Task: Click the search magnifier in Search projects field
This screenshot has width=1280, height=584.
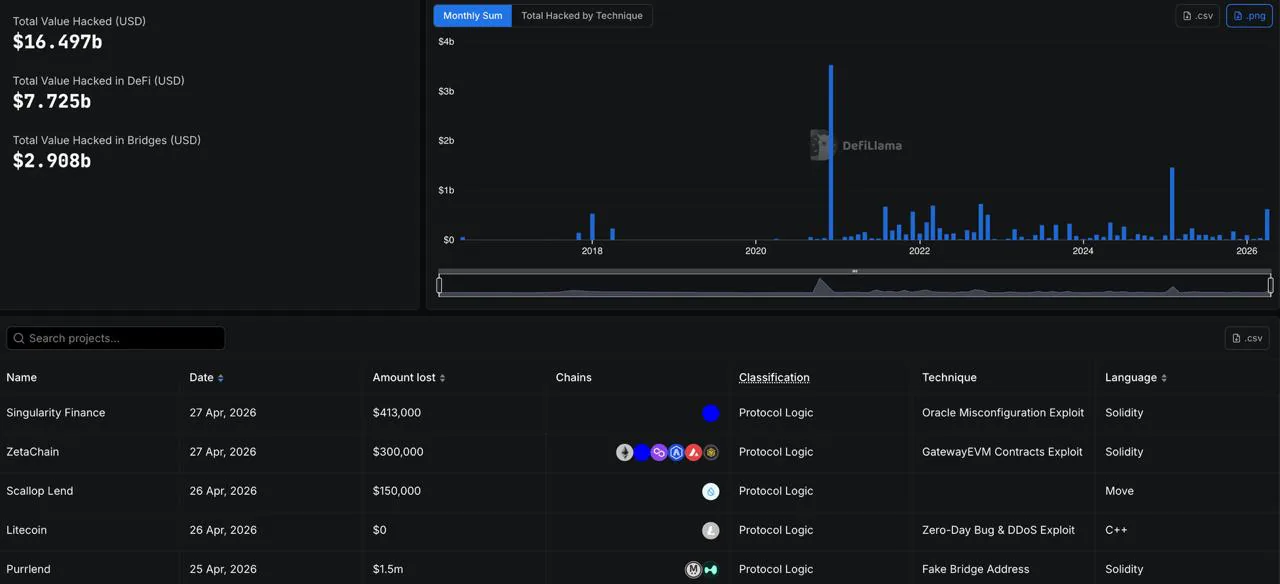Action: 19,337
